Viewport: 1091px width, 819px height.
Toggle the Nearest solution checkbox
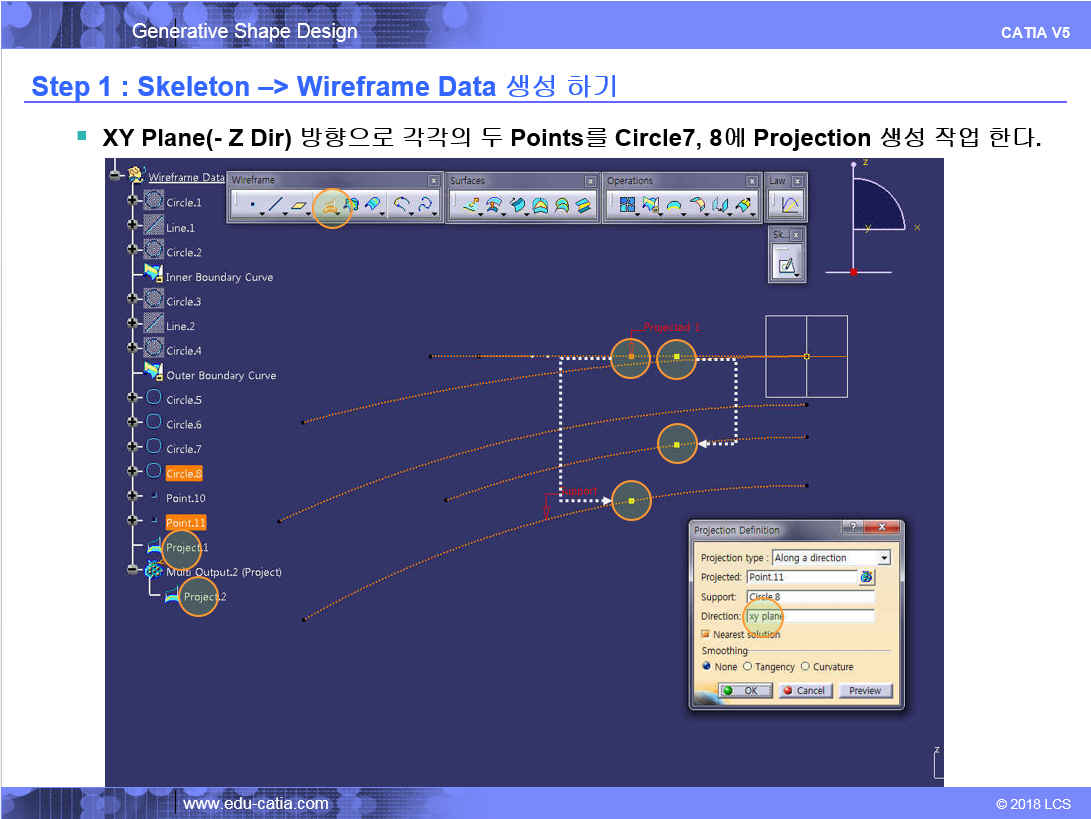(705, 634)
